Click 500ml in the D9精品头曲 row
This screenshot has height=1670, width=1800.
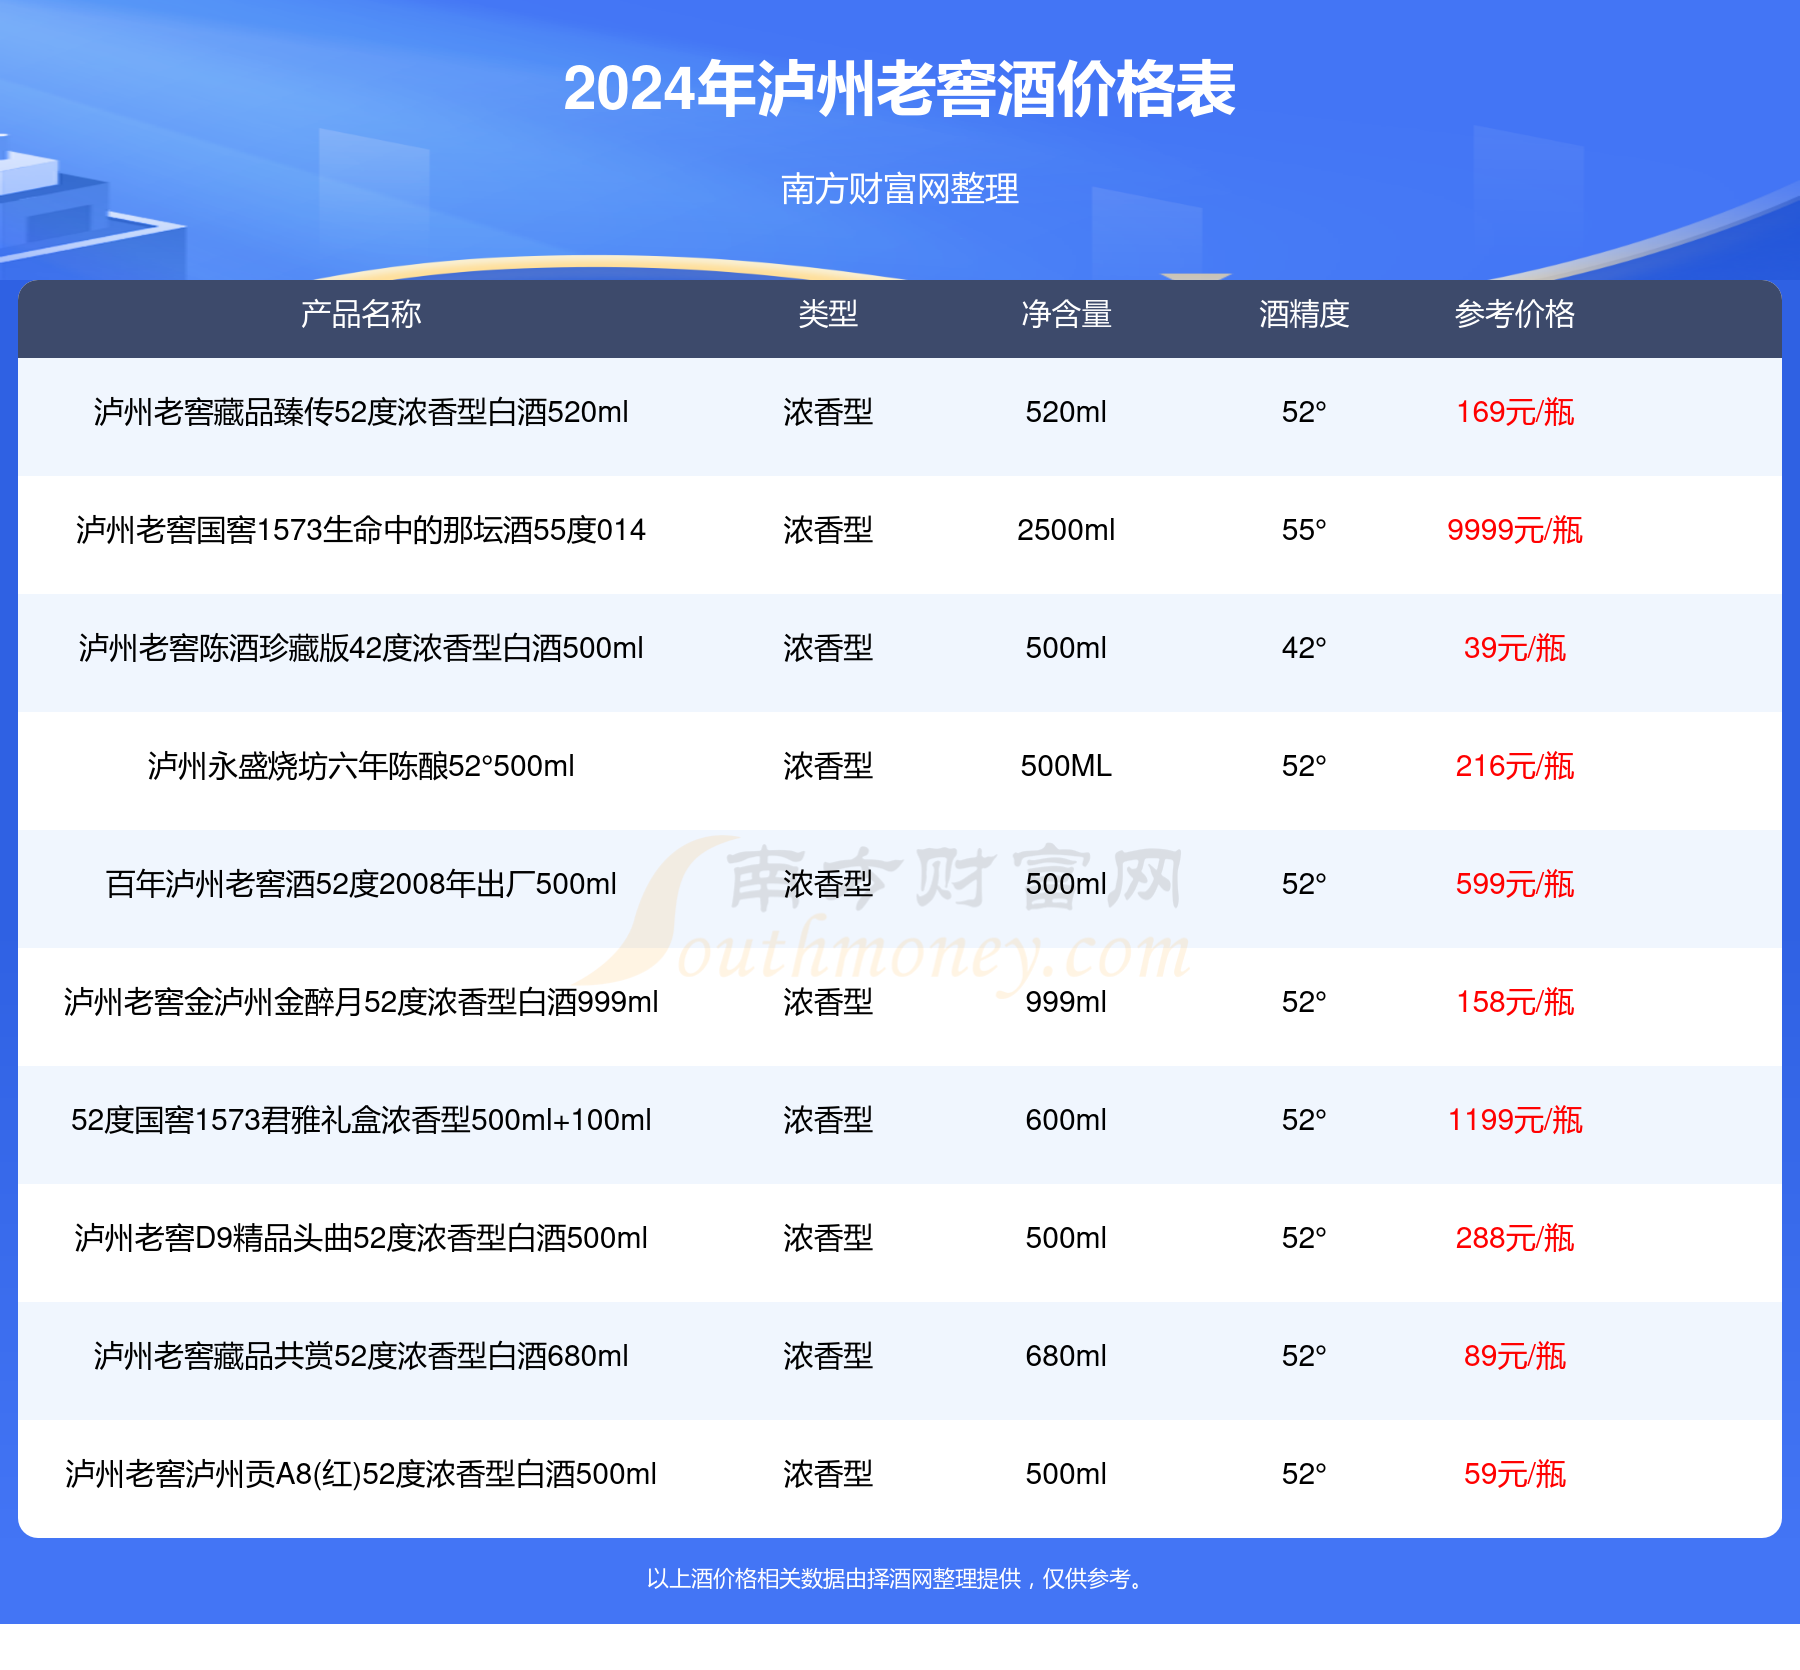(x=1066, y=1238)
